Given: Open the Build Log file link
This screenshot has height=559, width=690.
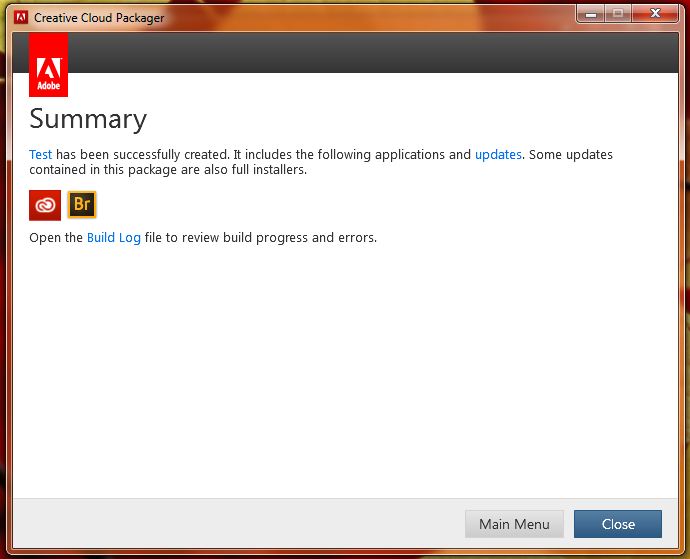Looking at the screenshot, I should (114, 238).
